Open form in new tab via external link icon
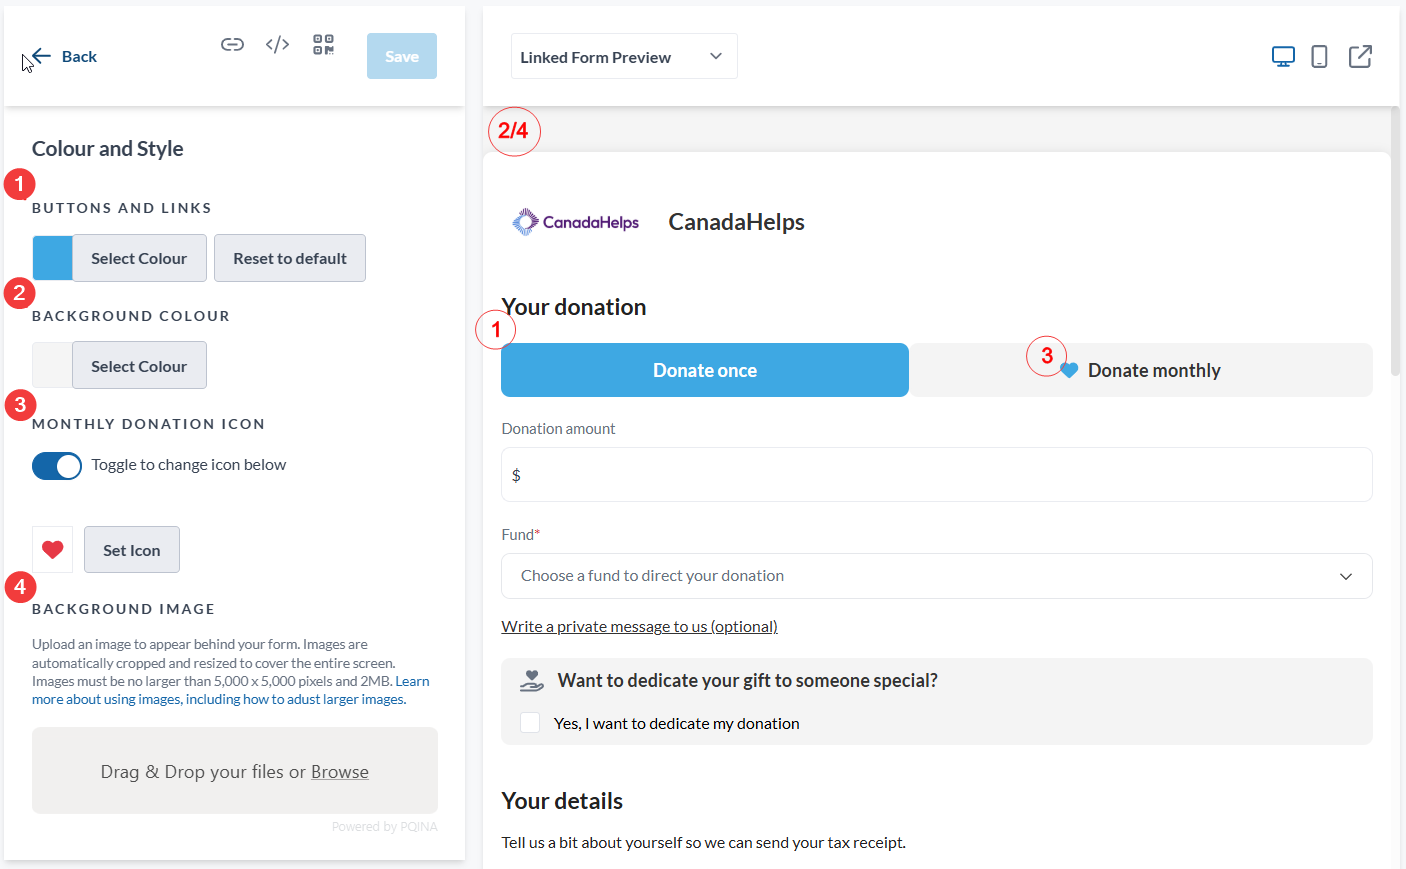Screen dimensions: 1406x869 point(1360,56)
